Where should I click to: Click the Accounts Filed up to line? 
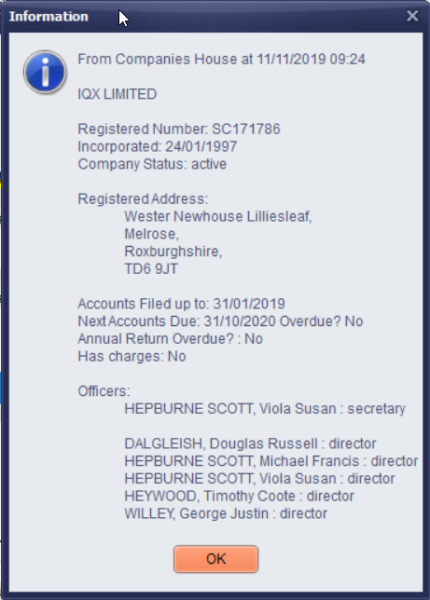[181, 304]
